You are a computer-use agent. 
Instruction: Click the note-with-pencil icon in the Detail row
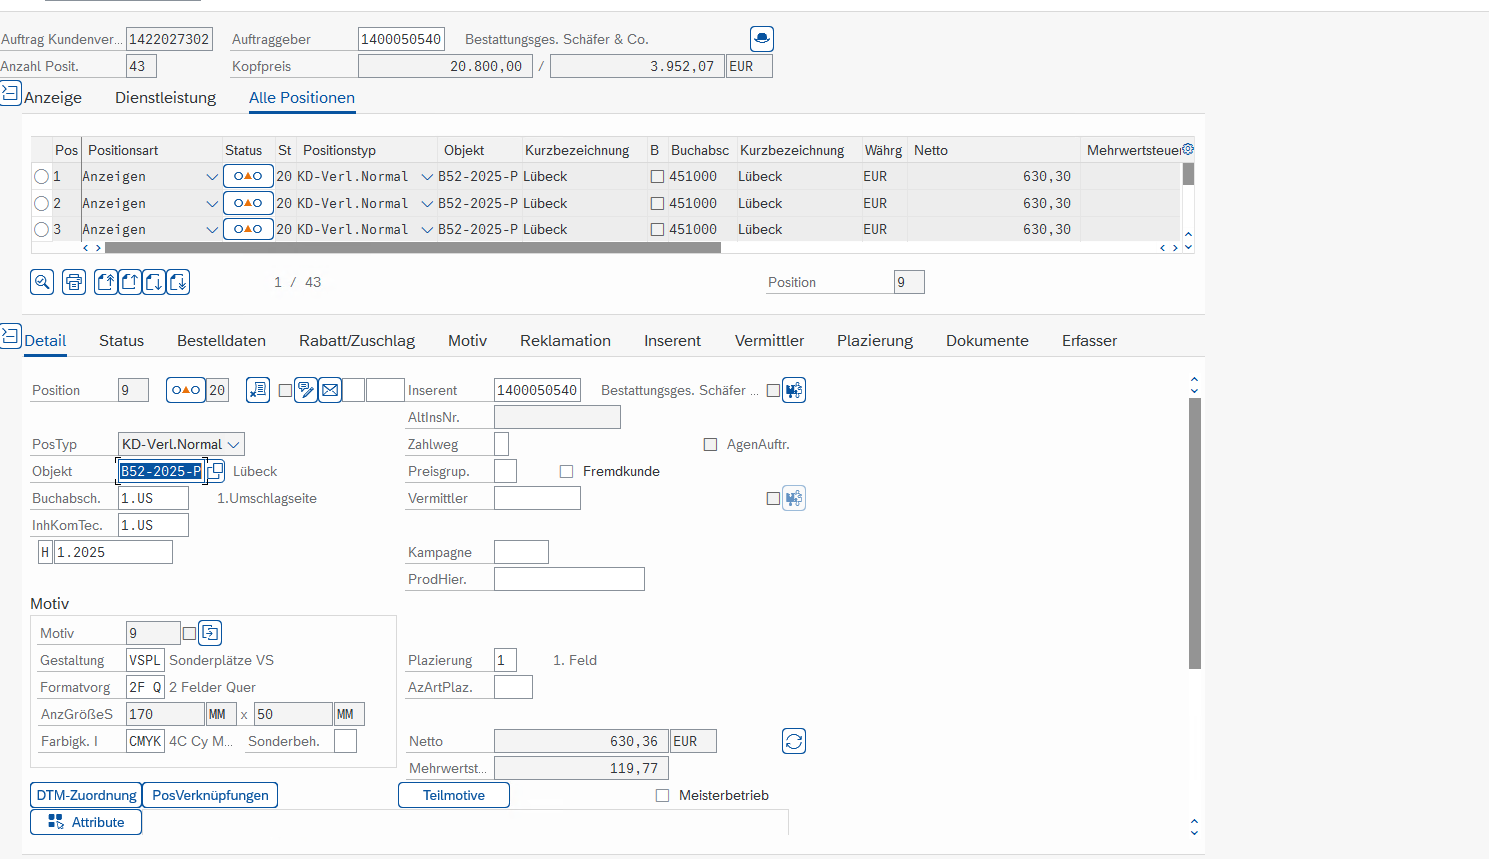click(x=306, y=390)
